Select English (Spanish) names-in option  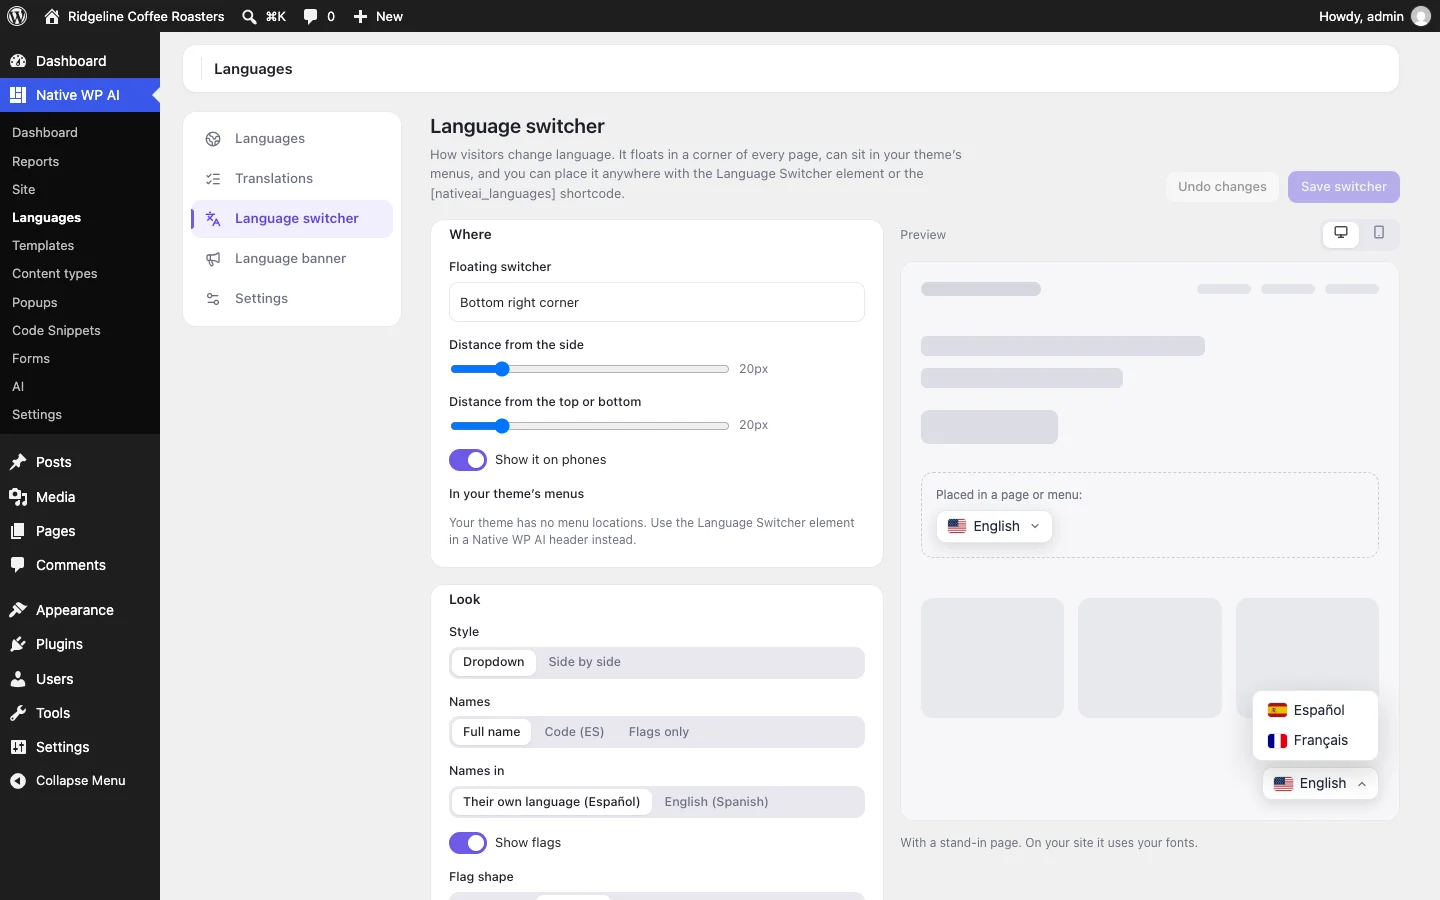[717, 802]
